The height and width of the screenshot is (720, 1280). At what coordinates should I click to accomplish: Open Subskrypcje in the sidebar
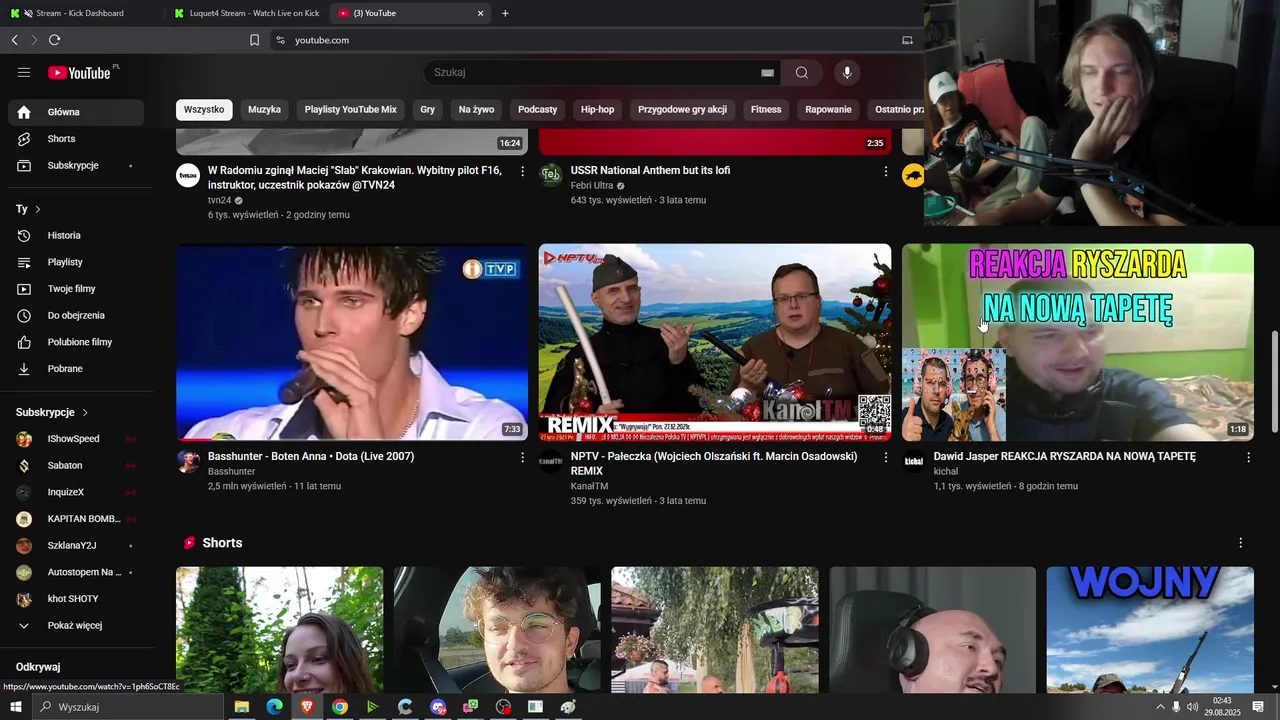pos(76,165)
